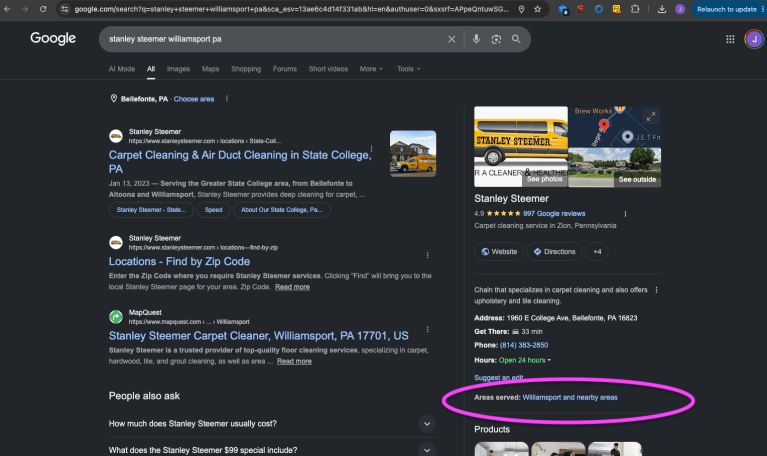This screenshot has height=456, width=767.
Task: Switch to the Short videos tab
Action: click(328, 69)
